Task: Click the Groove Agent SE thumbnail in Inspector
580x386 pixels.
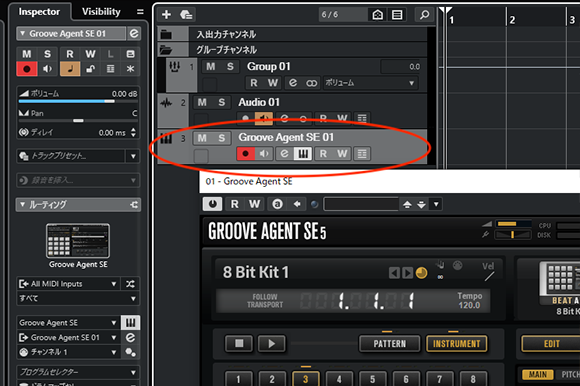Action: coord(78,241)
